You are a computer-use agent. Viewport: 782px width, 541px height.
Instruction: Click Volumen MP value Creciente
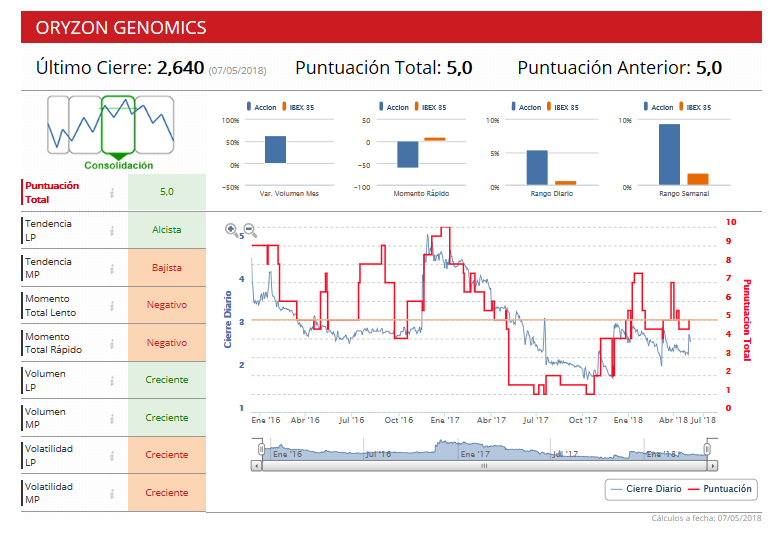[167, 418]
